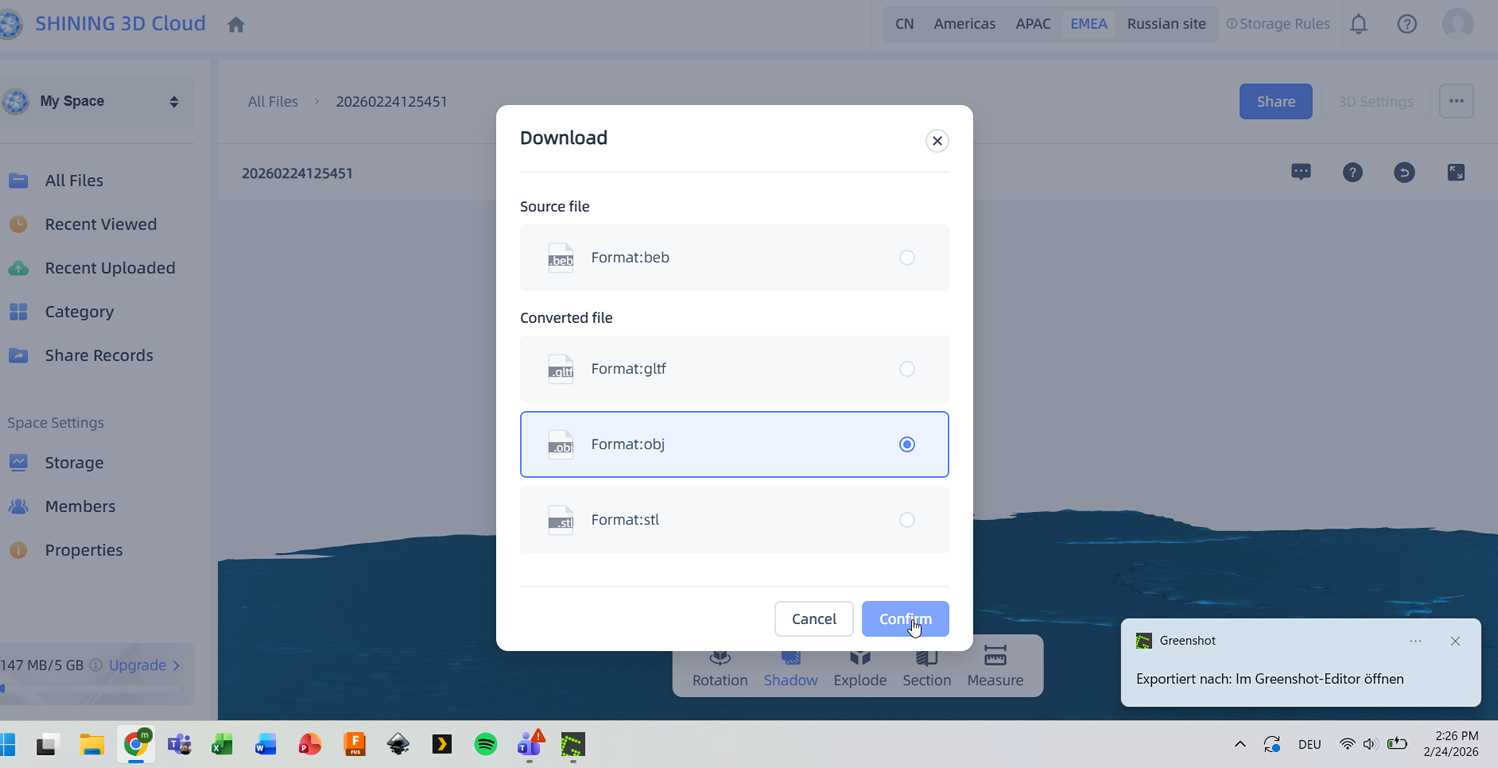Open the notifications bell

[1358, 24]
